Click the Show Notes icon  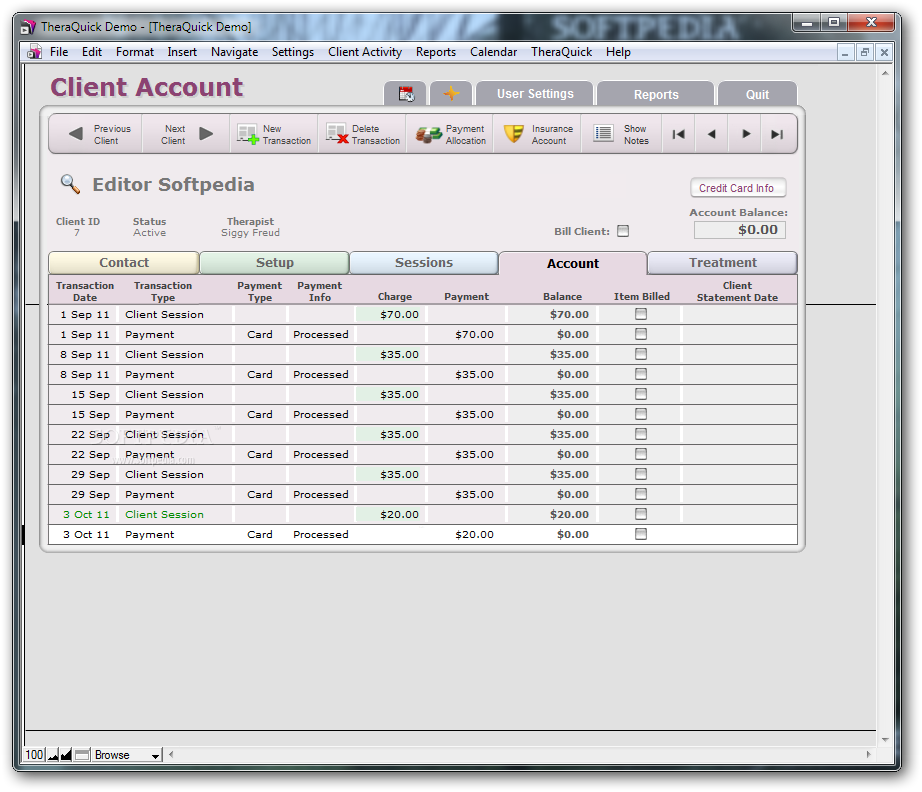pos(603,133)
